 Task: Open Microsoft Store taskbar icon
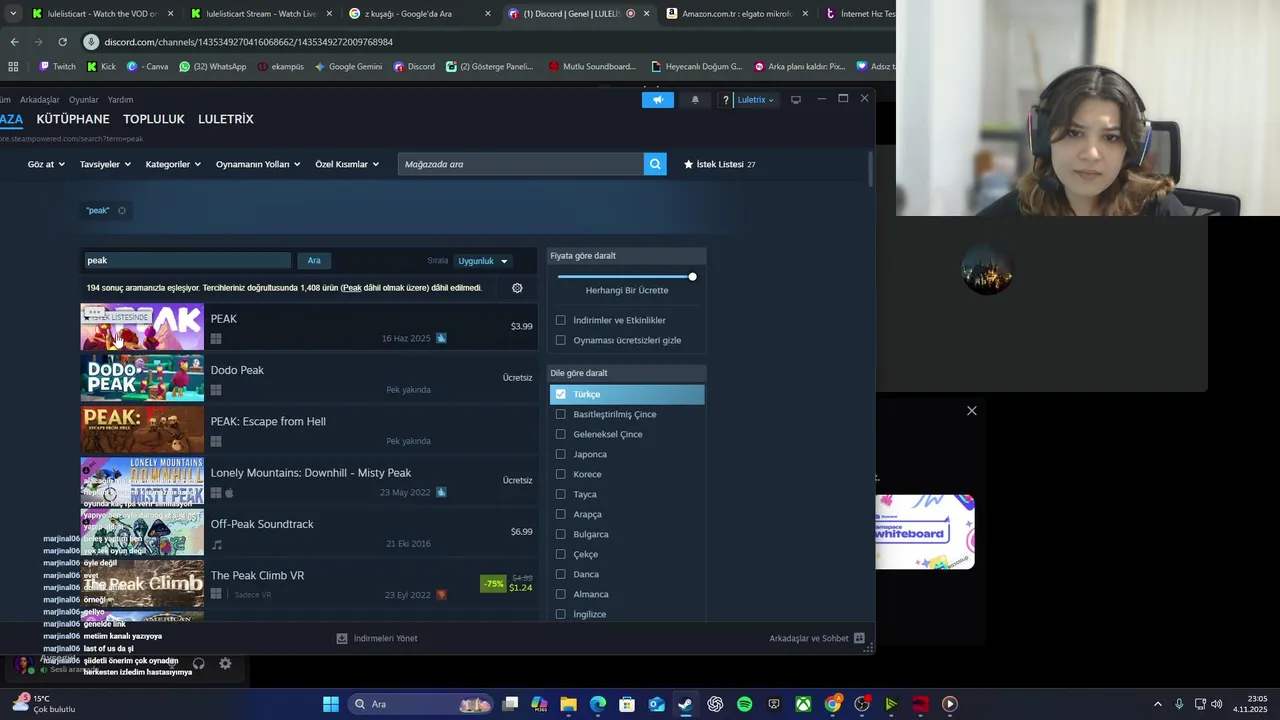627,704
